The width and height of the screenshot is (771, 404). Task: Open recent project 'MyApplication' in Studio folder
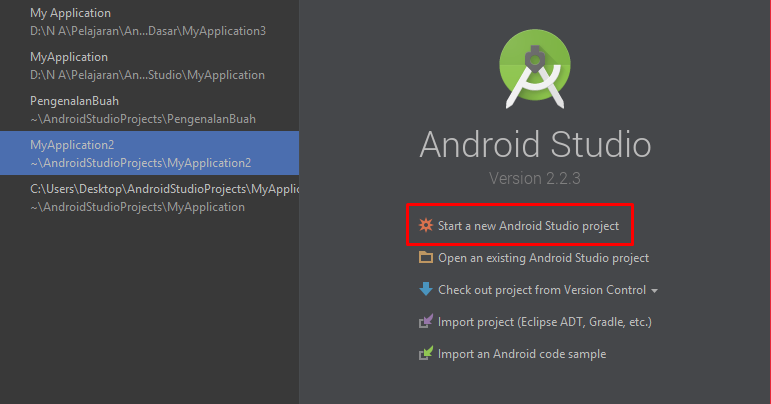[x=149, y=66]
